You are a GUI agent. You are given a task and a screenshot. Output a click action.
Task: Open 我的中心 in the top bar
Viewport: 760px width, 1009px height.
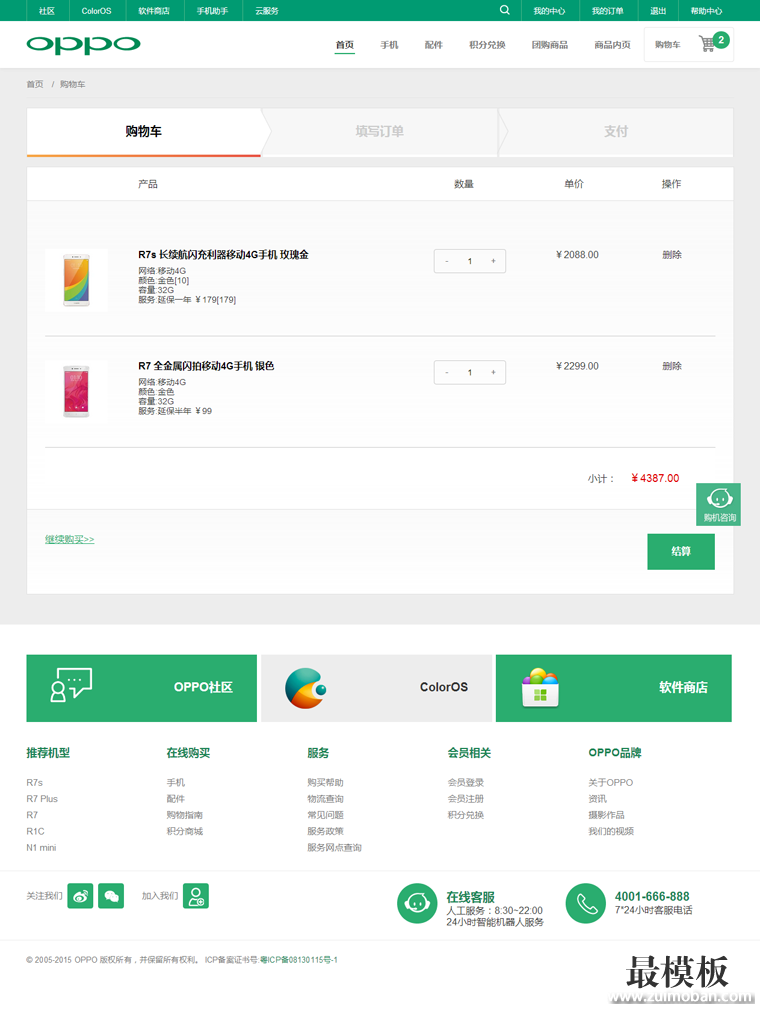549,11
